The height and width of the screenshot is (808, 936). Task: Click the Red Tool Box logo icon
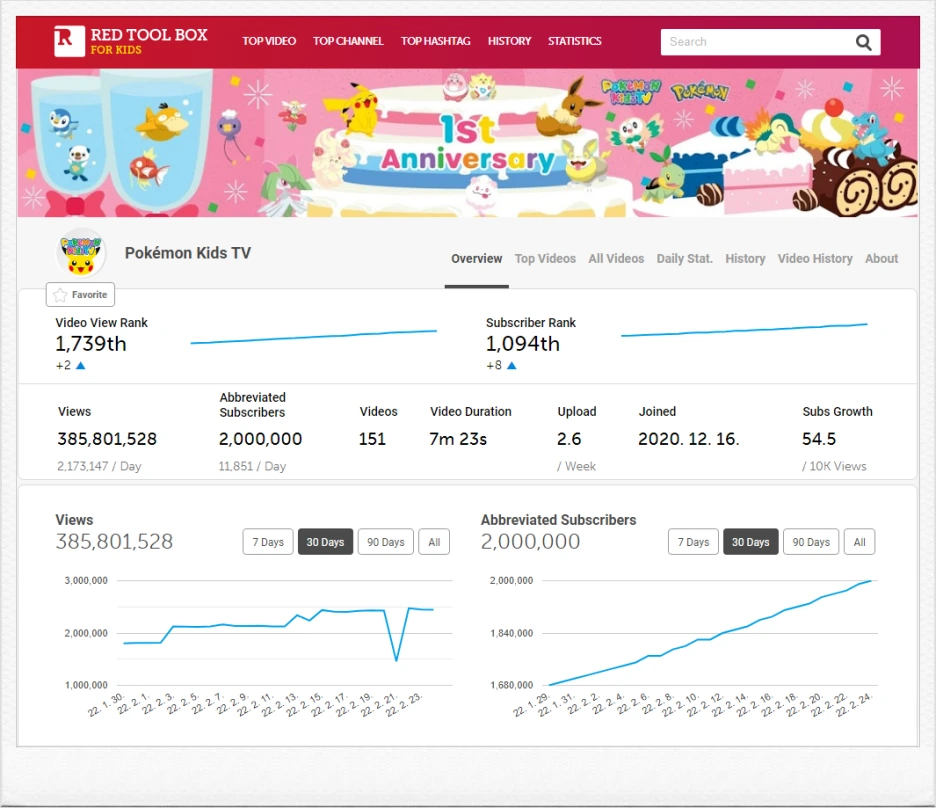coord(69,41)
